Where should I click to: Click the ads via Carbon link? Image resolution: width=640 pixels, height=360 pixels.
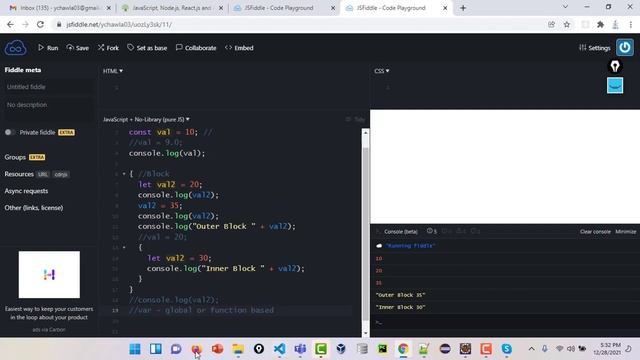pyautogui.click(x=49, y=329)
